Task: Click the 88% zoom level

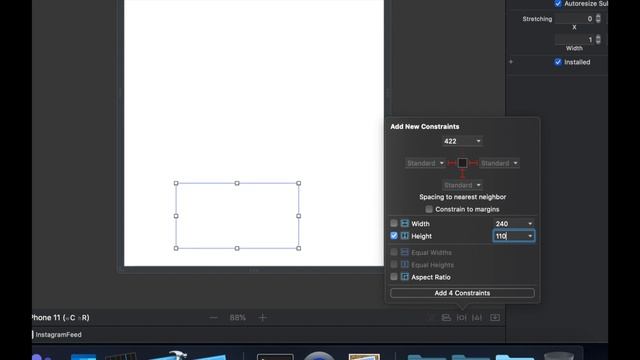Action: click(x=238, y=318)
